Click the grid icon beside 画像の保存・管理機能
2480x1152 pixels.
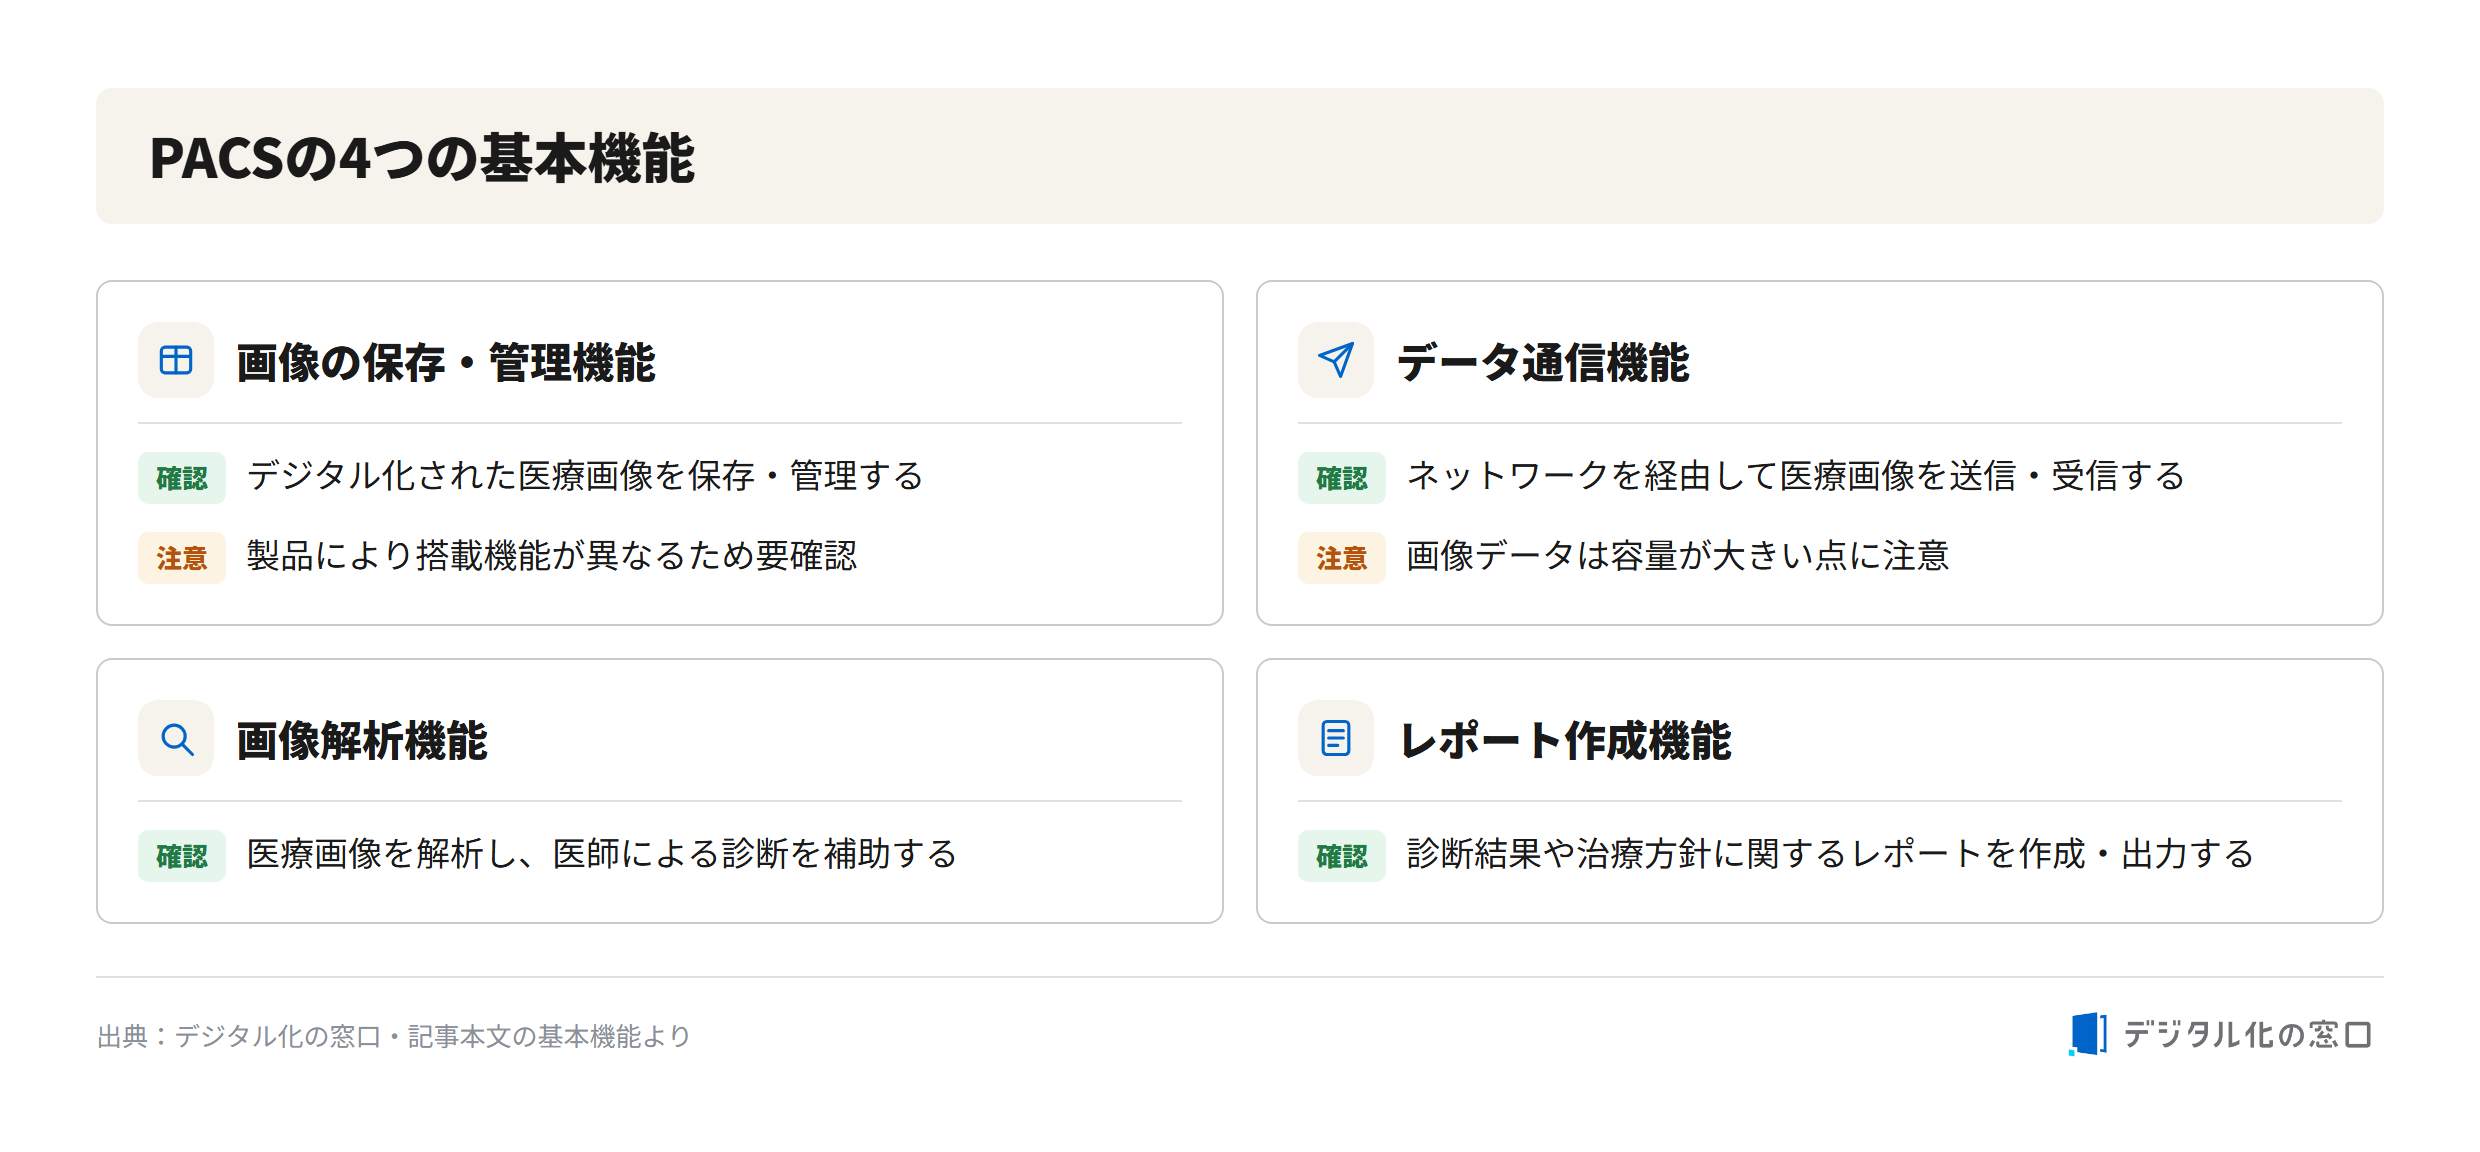pos(176,360)
